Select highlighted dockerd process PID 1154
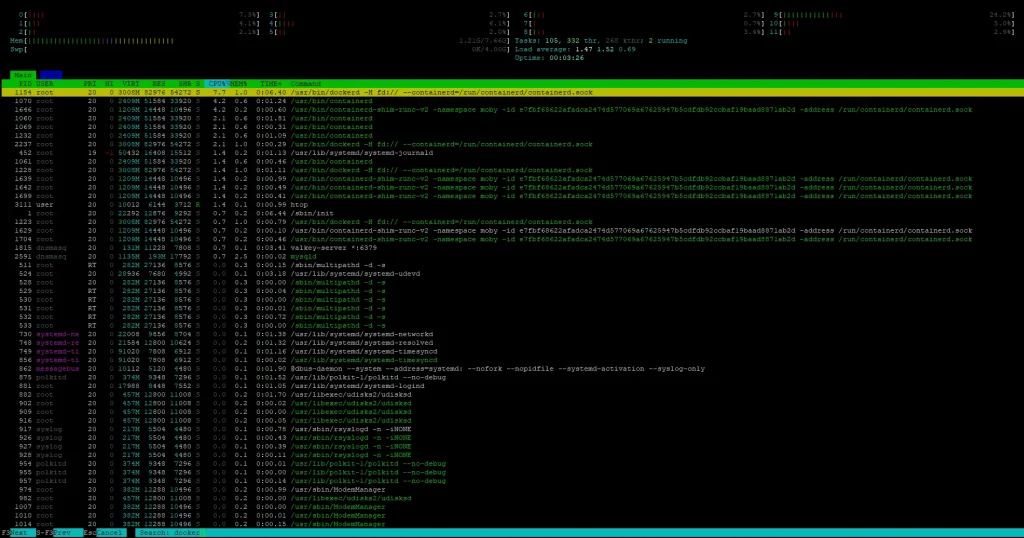The image size is (1024, 538). pos(512,92)
